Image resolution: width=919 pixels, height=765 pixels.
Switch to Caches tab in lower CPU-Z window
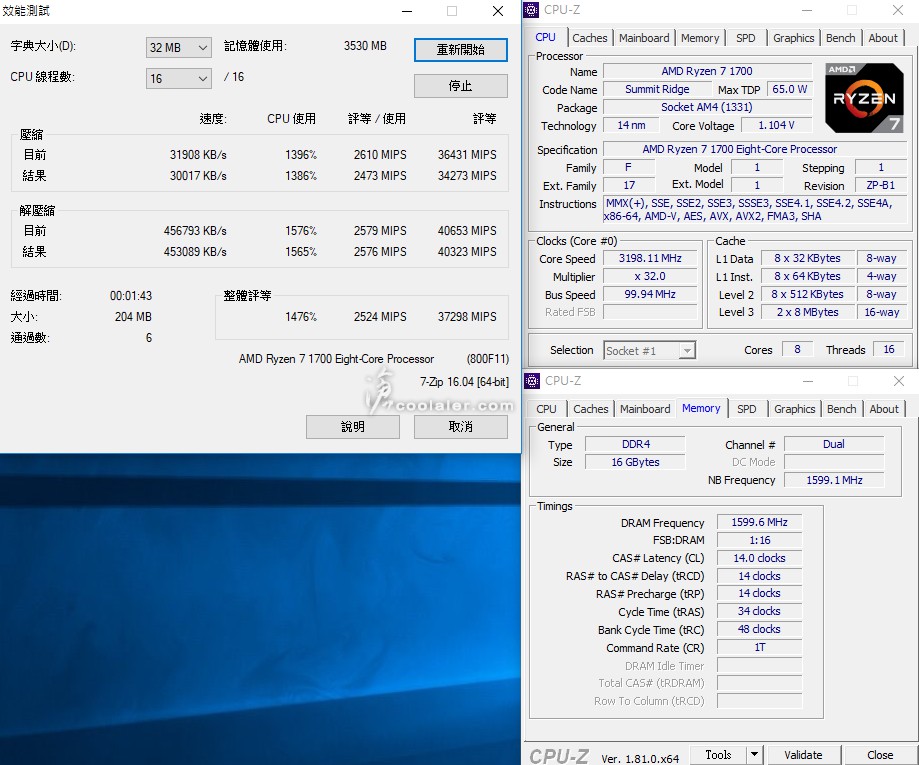coord(591,409)
